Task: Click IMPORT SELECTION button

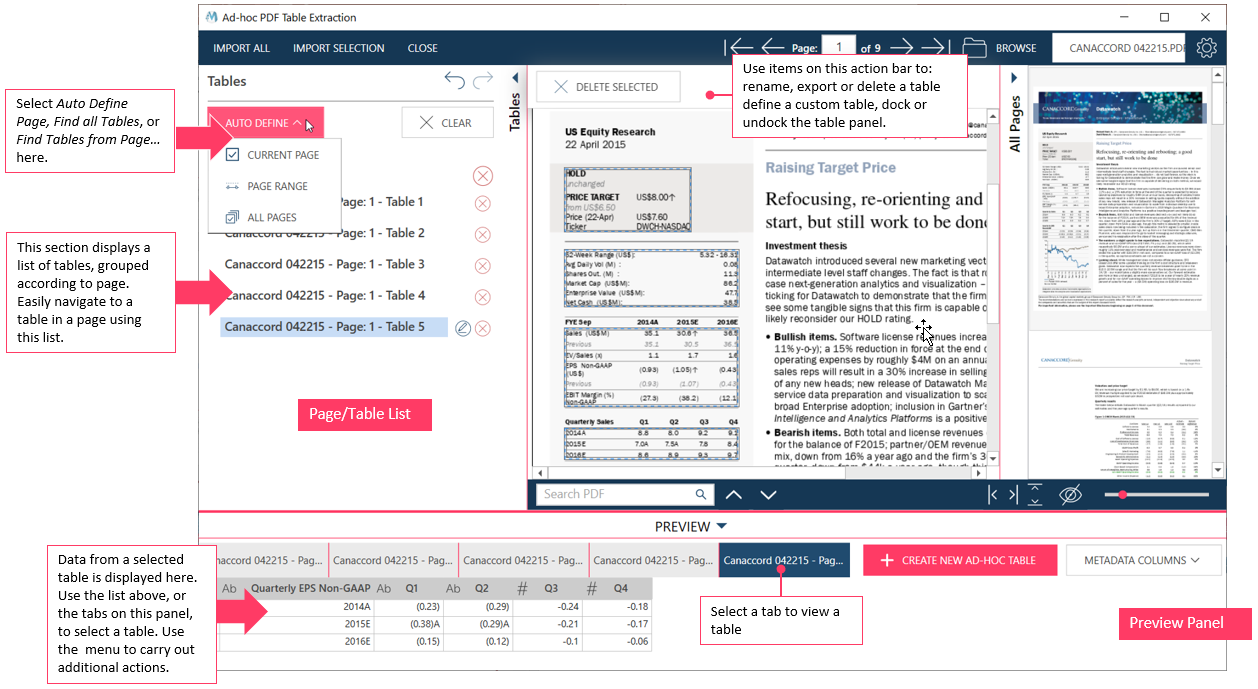Action: 338,48
